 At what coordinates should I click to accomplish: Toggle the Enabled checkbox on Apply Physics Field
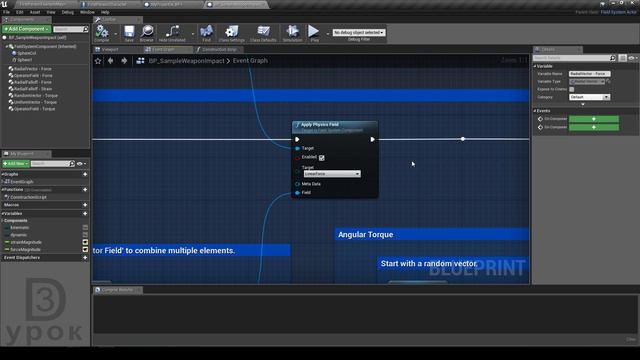pyautogui.click(x=322, y=158)
